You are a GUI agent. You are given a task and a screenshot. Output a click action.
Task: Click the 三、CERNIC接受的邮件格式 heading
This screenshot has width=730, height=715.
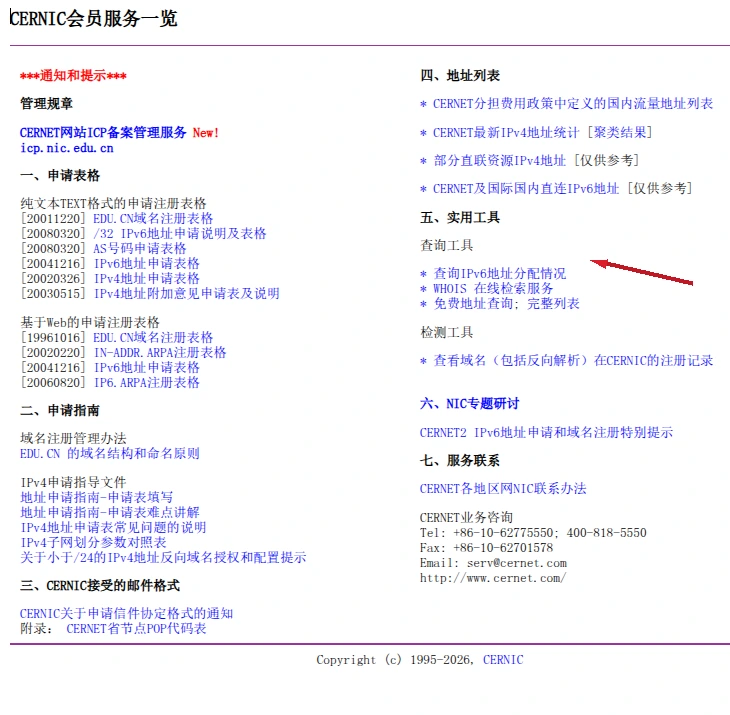pos(100,586)
